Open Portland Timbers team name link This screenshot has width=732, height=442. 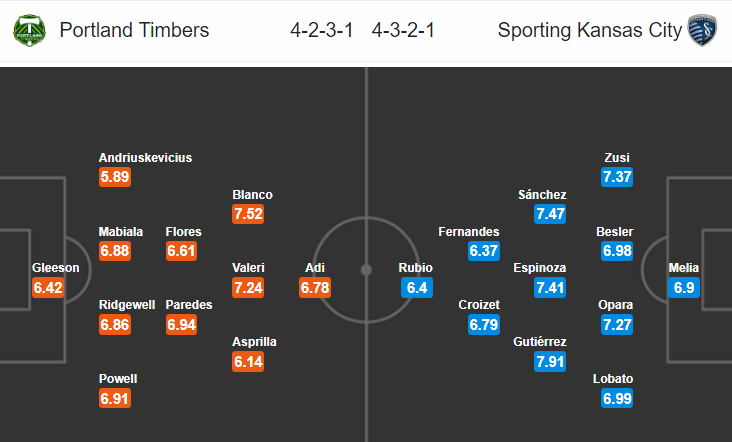pyautogui.click(x=134, y=30)
